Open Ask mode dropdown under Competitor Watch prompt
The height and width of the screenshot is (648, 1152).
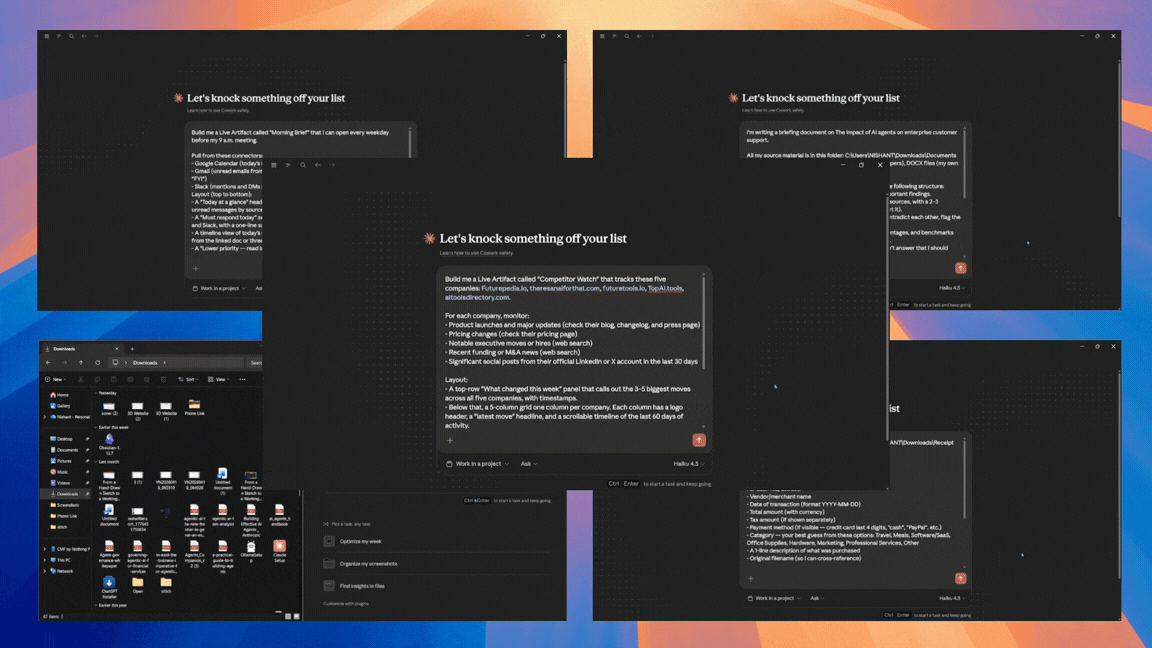point(529,464)
